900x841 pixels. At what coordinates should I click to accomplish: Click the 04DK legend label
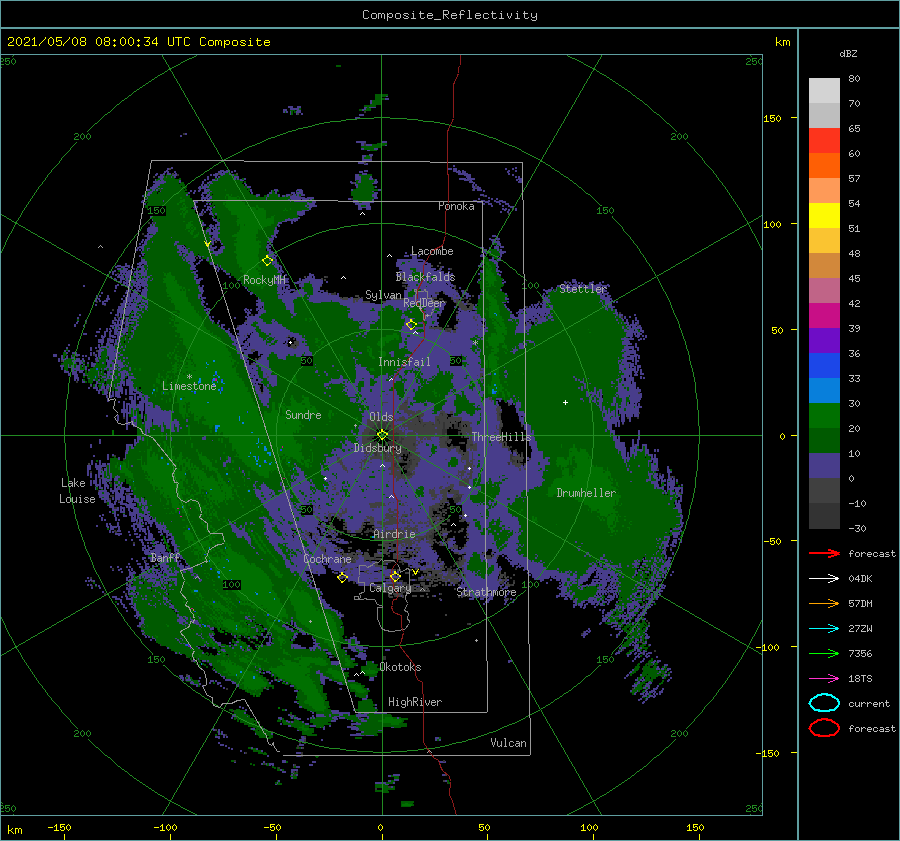tap(860, 579)
